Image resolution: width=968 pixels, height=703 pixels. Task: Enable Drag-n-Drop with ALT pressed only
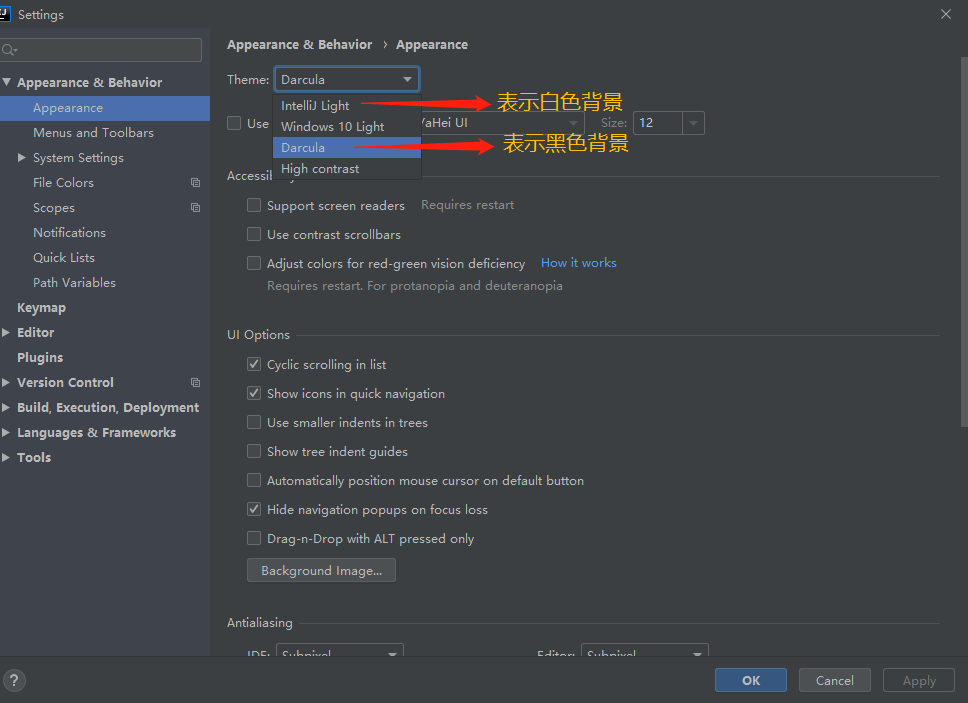point(254,538)
